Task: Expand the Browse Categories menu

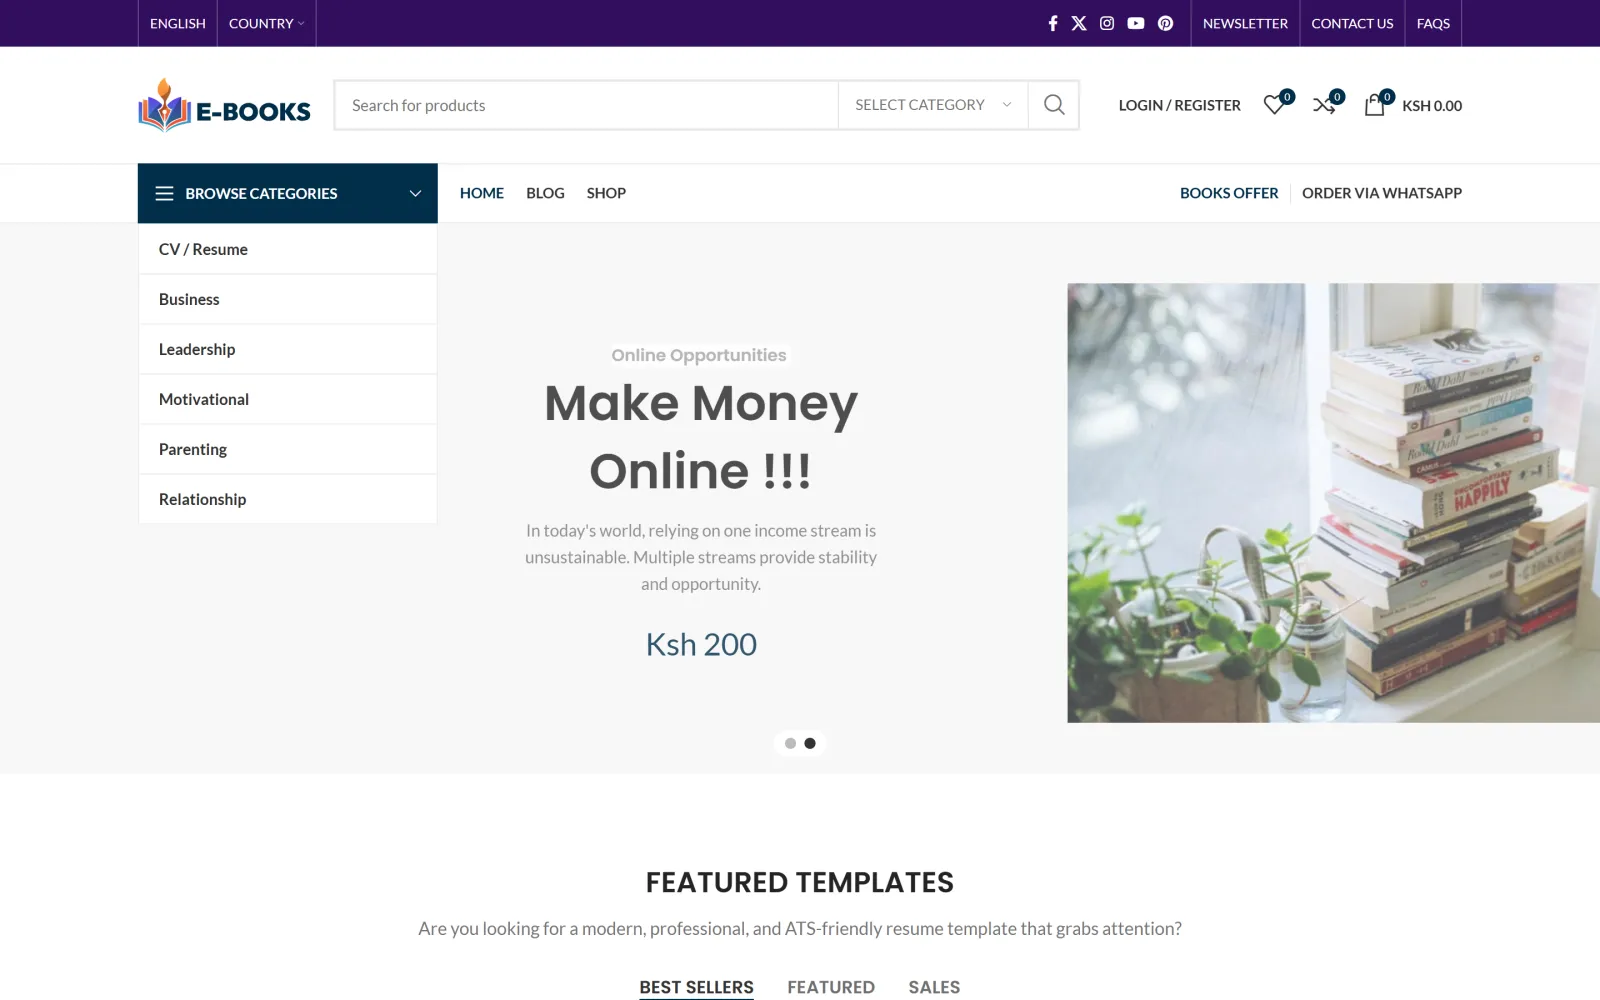Action: 288,193
